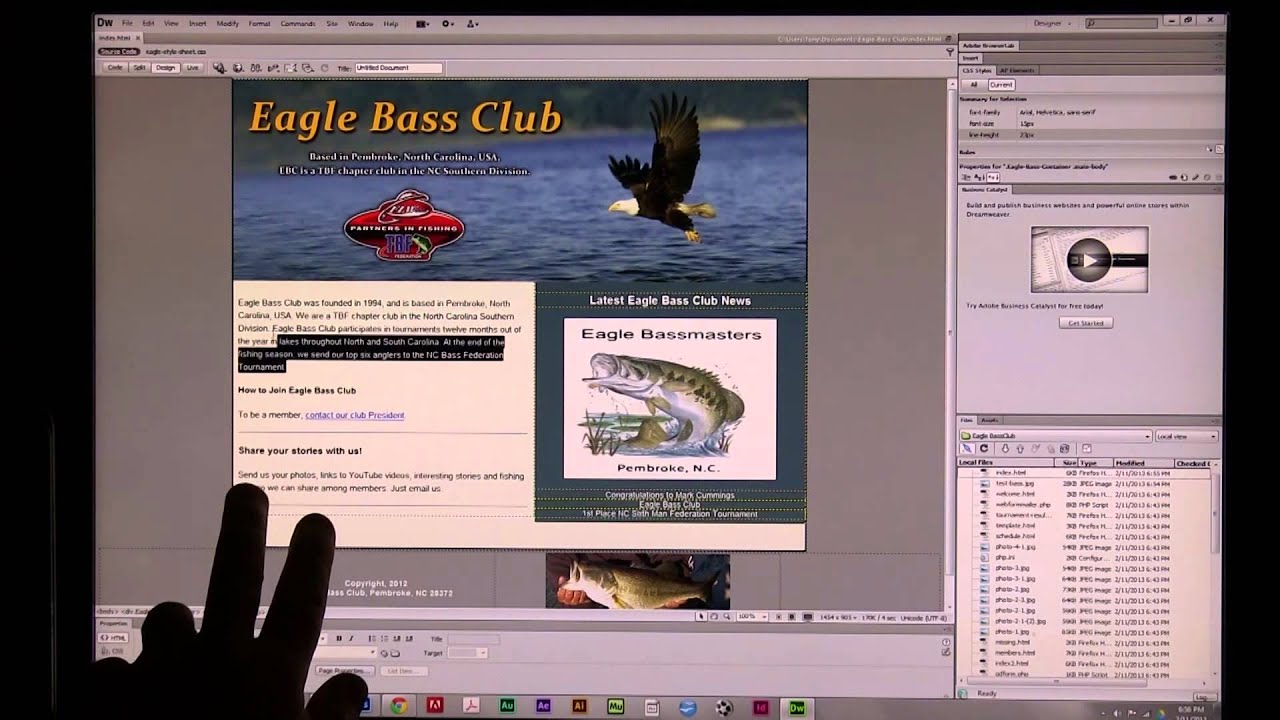Click the contact our club President link
Viewport: 1280px width, 720px height.
pyautogui.click(x=355, y=415)
